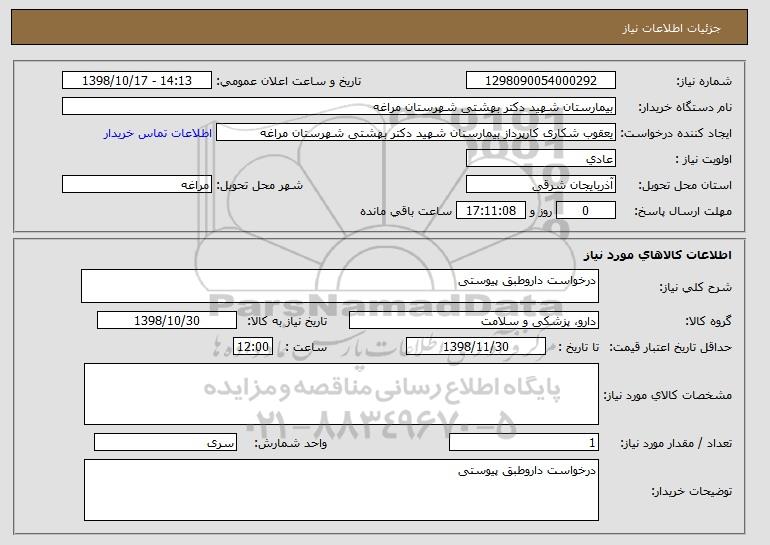This screenshot has height=545, width=770.
Task: Click the label توضیحات خریدار
Action: coord(691,491)
